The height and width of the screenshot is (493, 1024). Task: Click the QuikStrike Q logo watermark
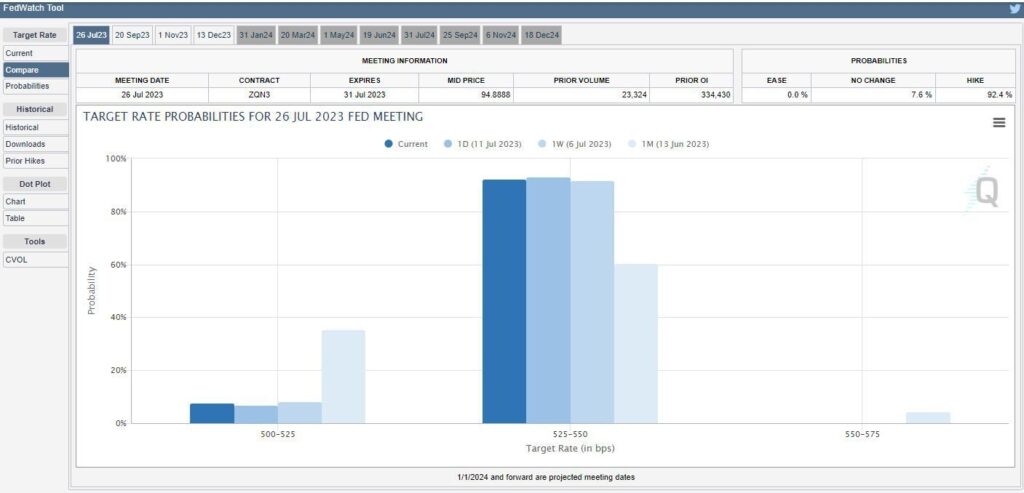[985, 191]
